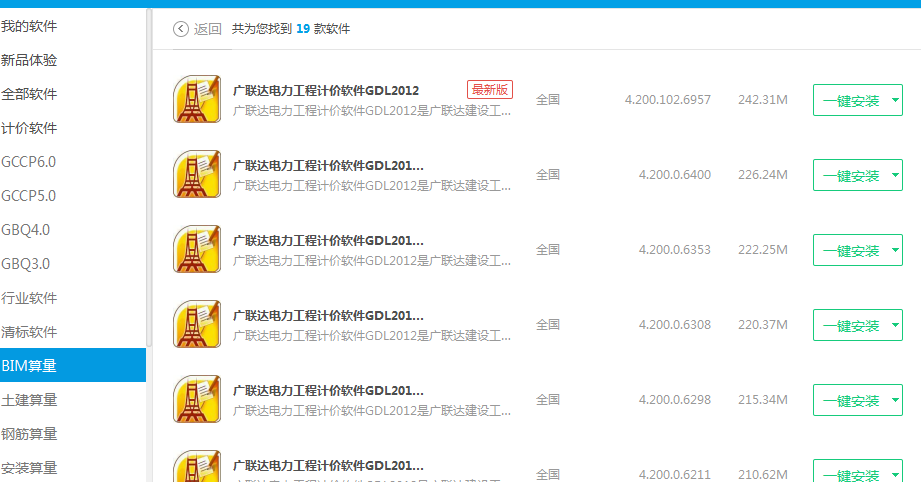
Task: Click the 最新版 badge
Action: [x=490, y=90]
